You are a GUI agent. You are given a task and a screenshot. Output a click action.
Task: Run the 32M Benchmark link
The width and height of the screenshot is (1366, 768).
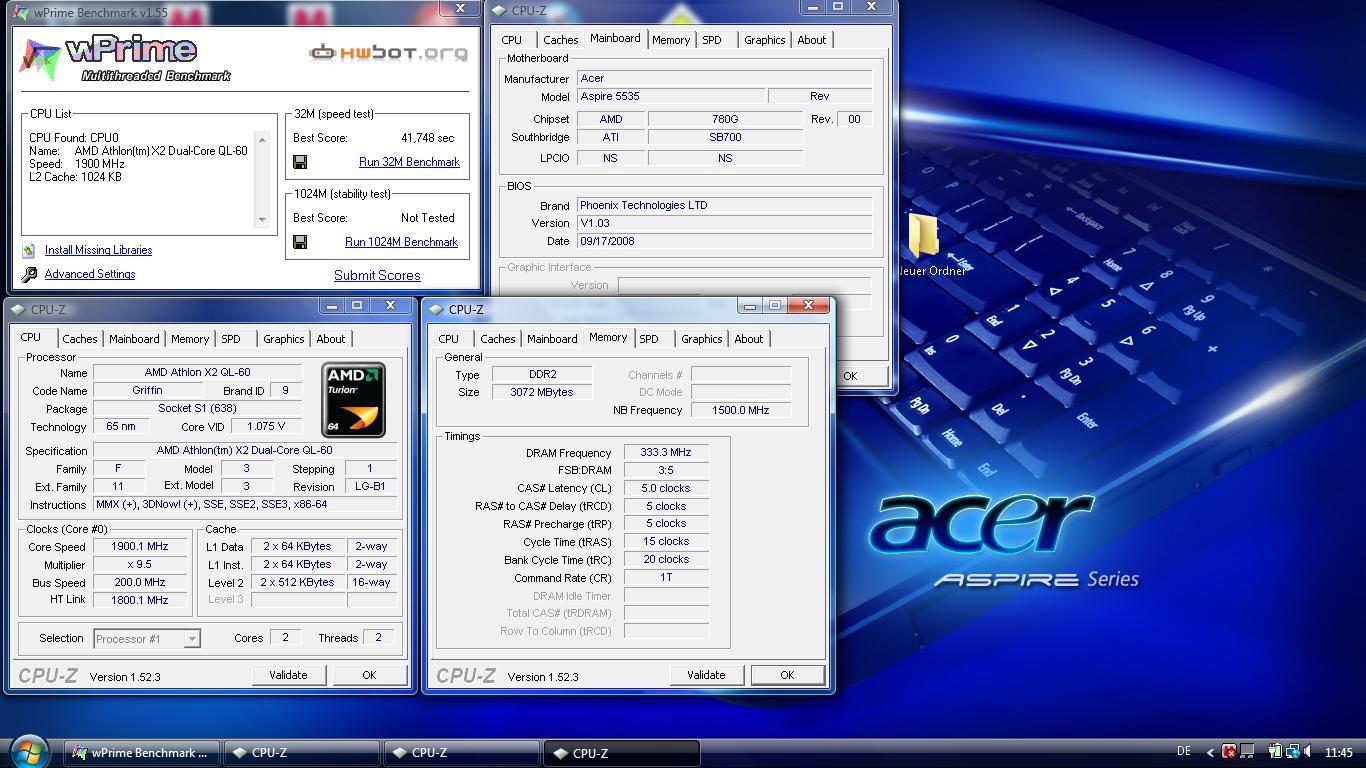[x=409, y=162]
